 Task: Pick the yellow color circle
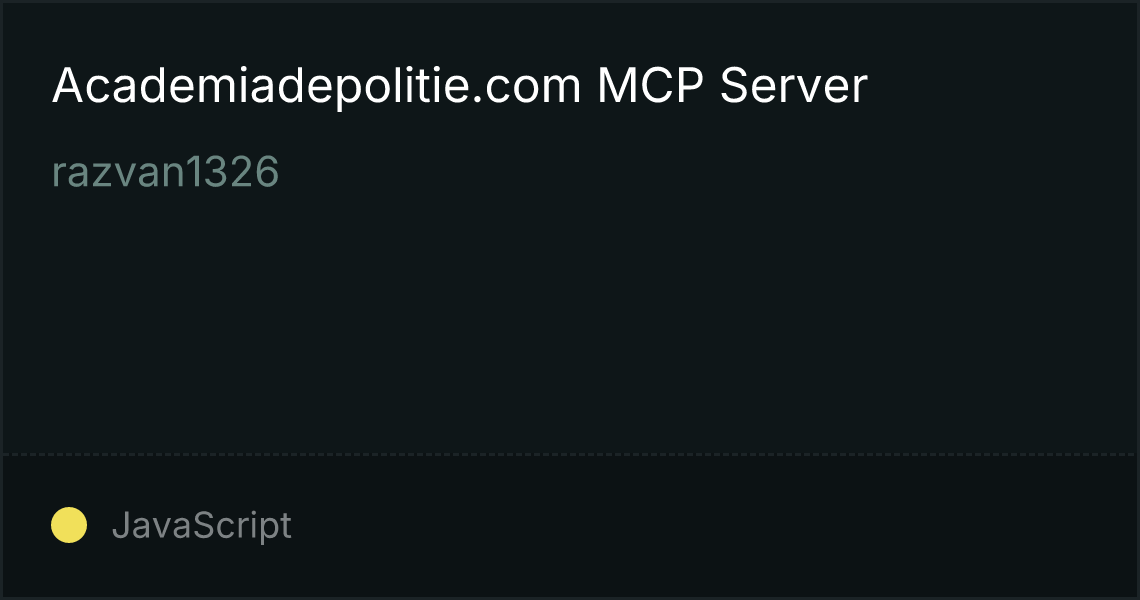(69, 525)
